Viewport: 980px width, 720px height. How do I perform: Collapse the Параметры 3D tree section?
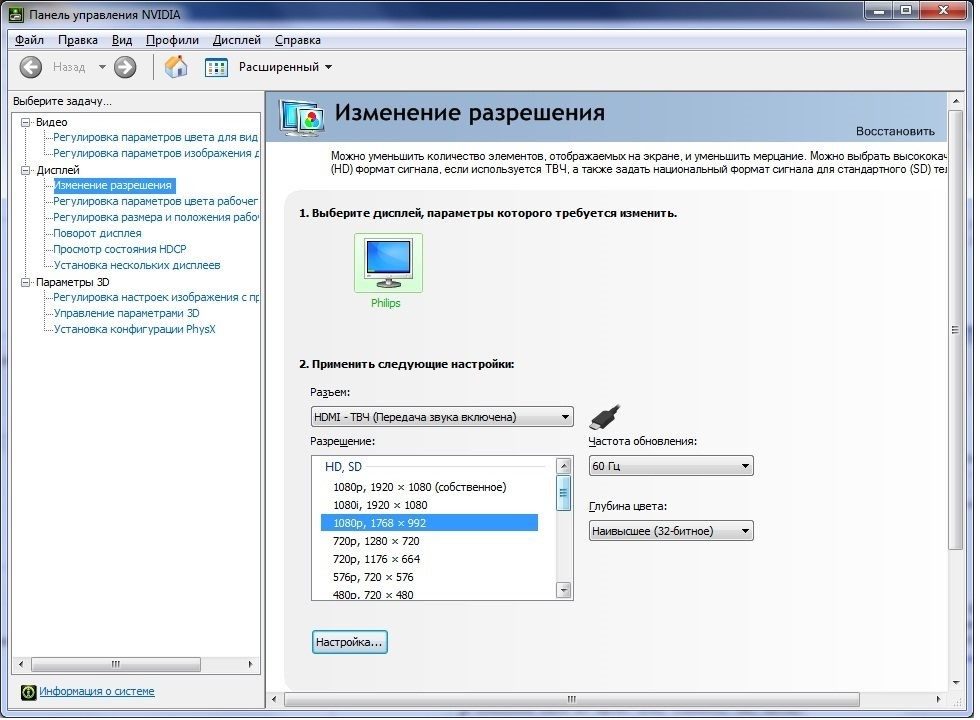coord(26,282)
